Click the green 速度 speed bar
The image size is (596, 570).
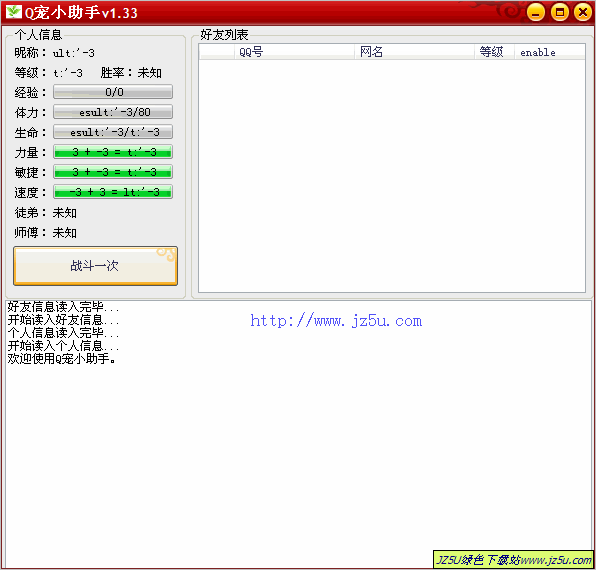pos(113,192)
